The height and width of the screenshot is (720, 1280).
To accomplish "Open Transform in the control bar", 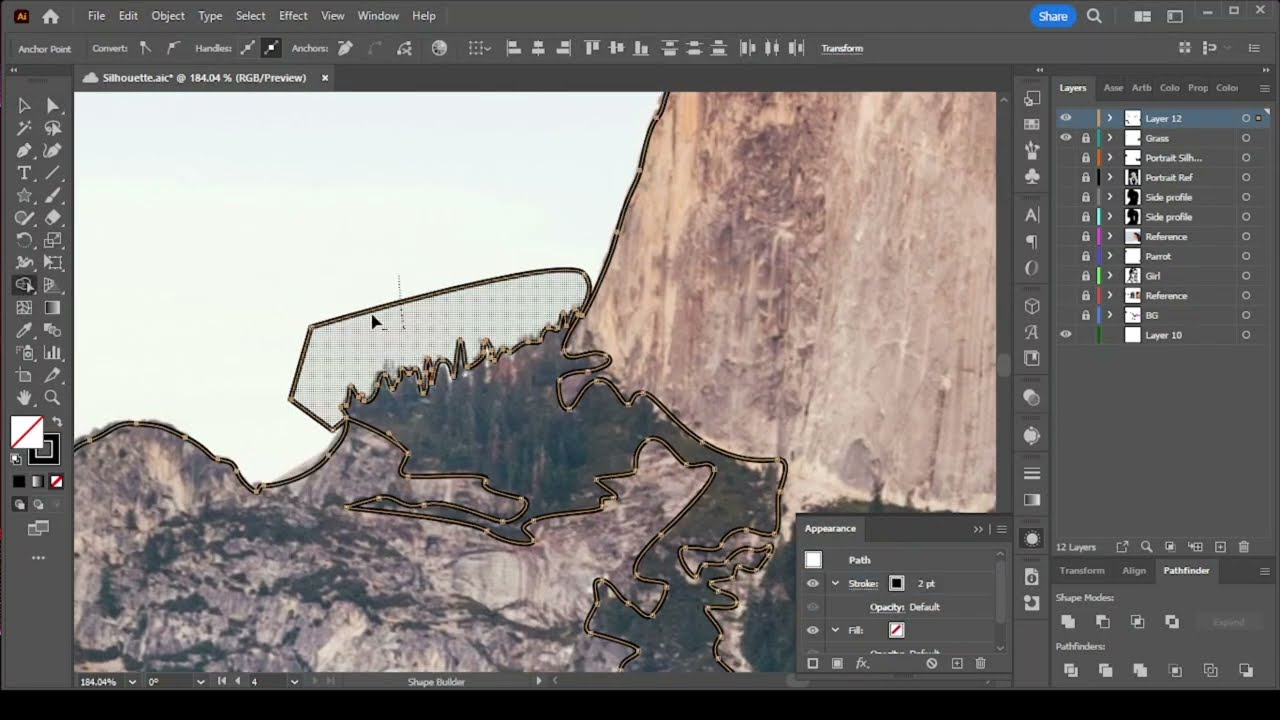I will coord(842,48).
